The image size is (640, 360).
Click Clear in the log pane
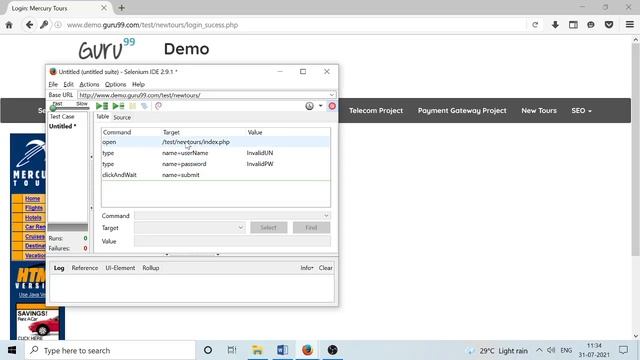(x=326, y=268)
